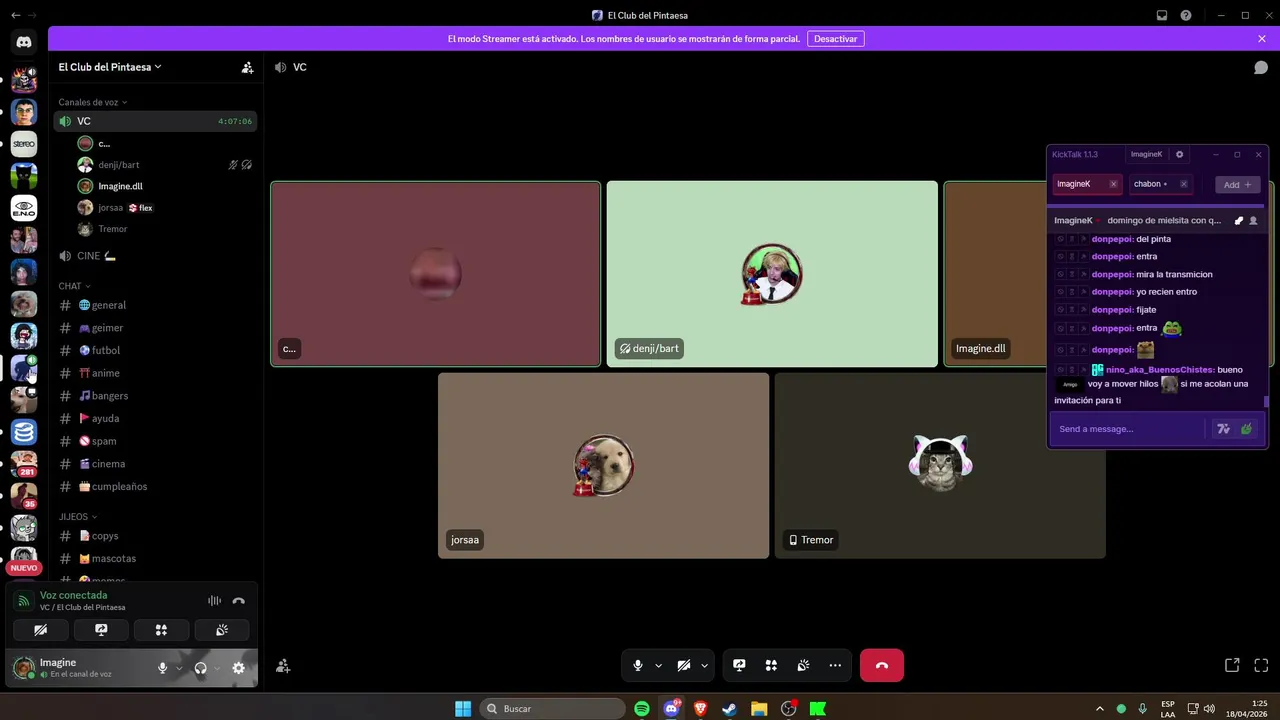Select the ImagineK chat tab in KickTalk
The height and width of the screenshot is (720, 1280).
(x=1087, y=184)
